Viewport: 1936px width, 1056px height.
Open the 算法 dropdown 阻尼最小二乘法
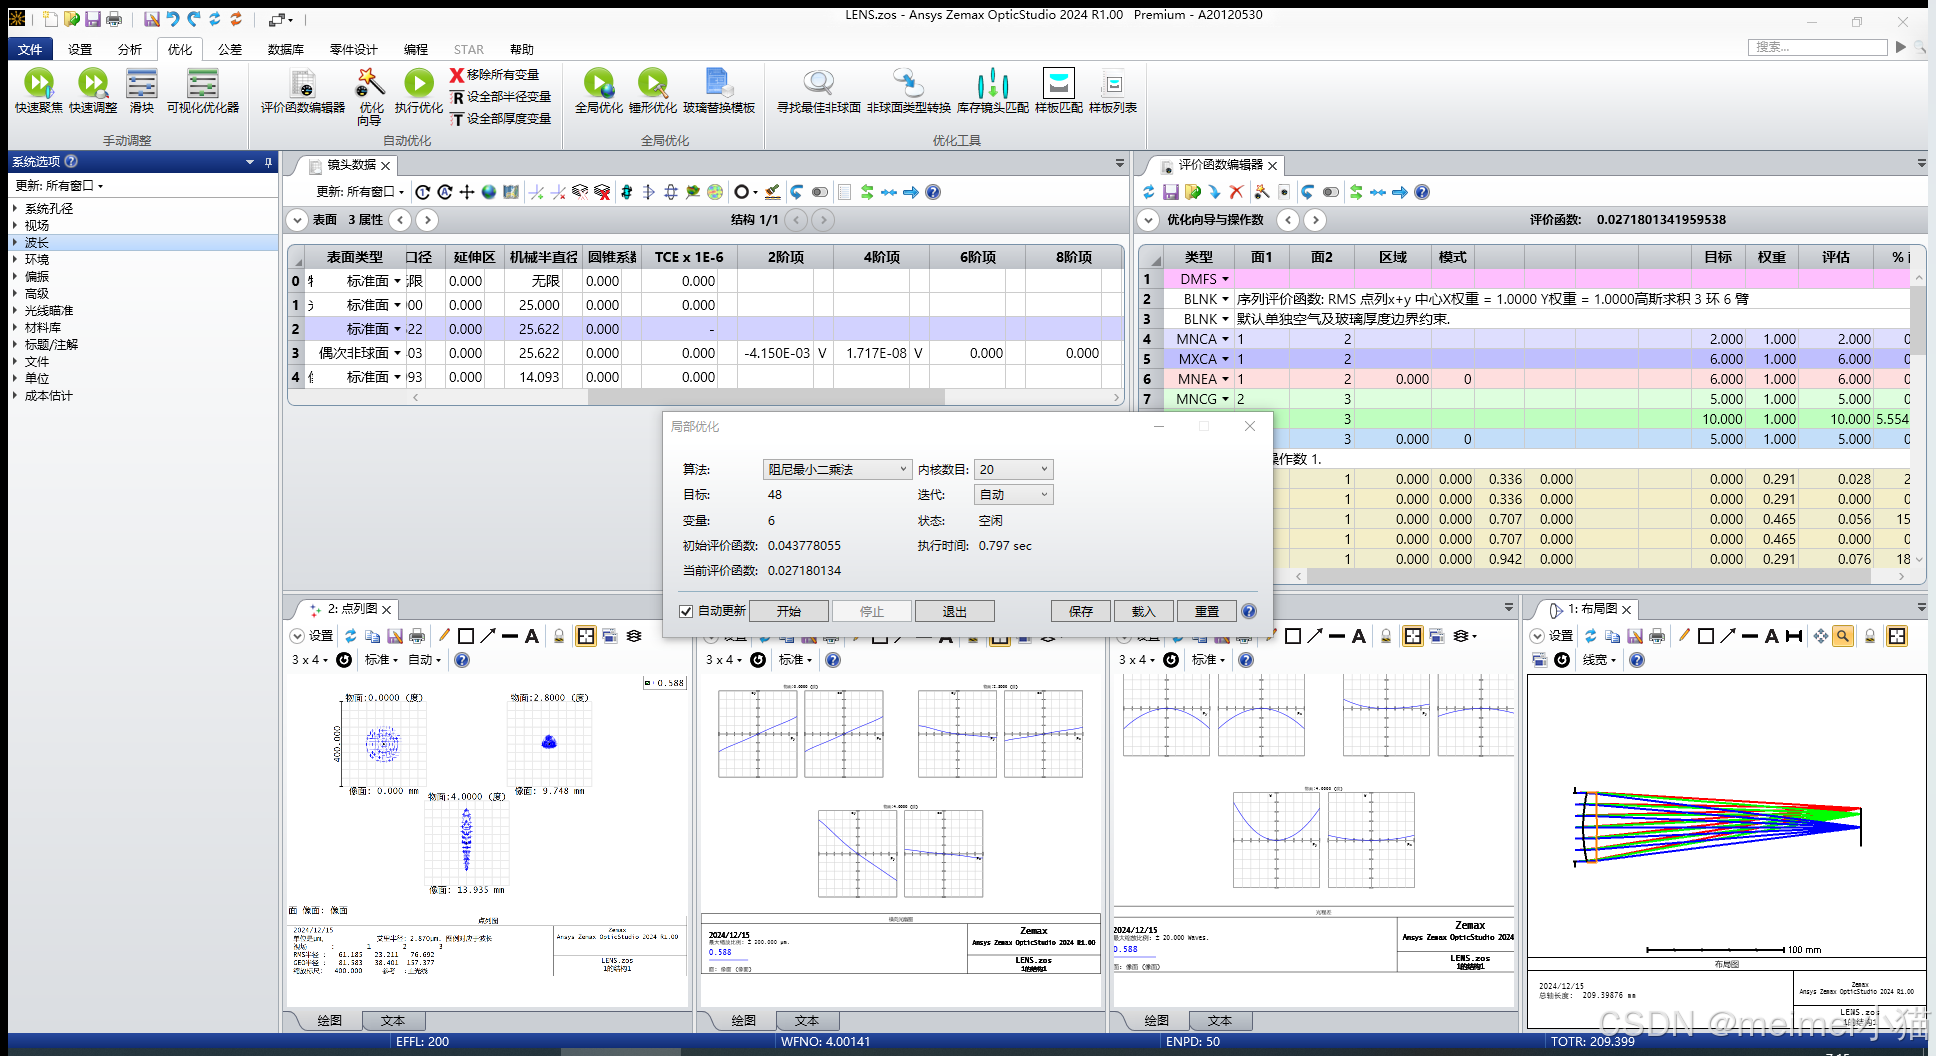(837, 469)
